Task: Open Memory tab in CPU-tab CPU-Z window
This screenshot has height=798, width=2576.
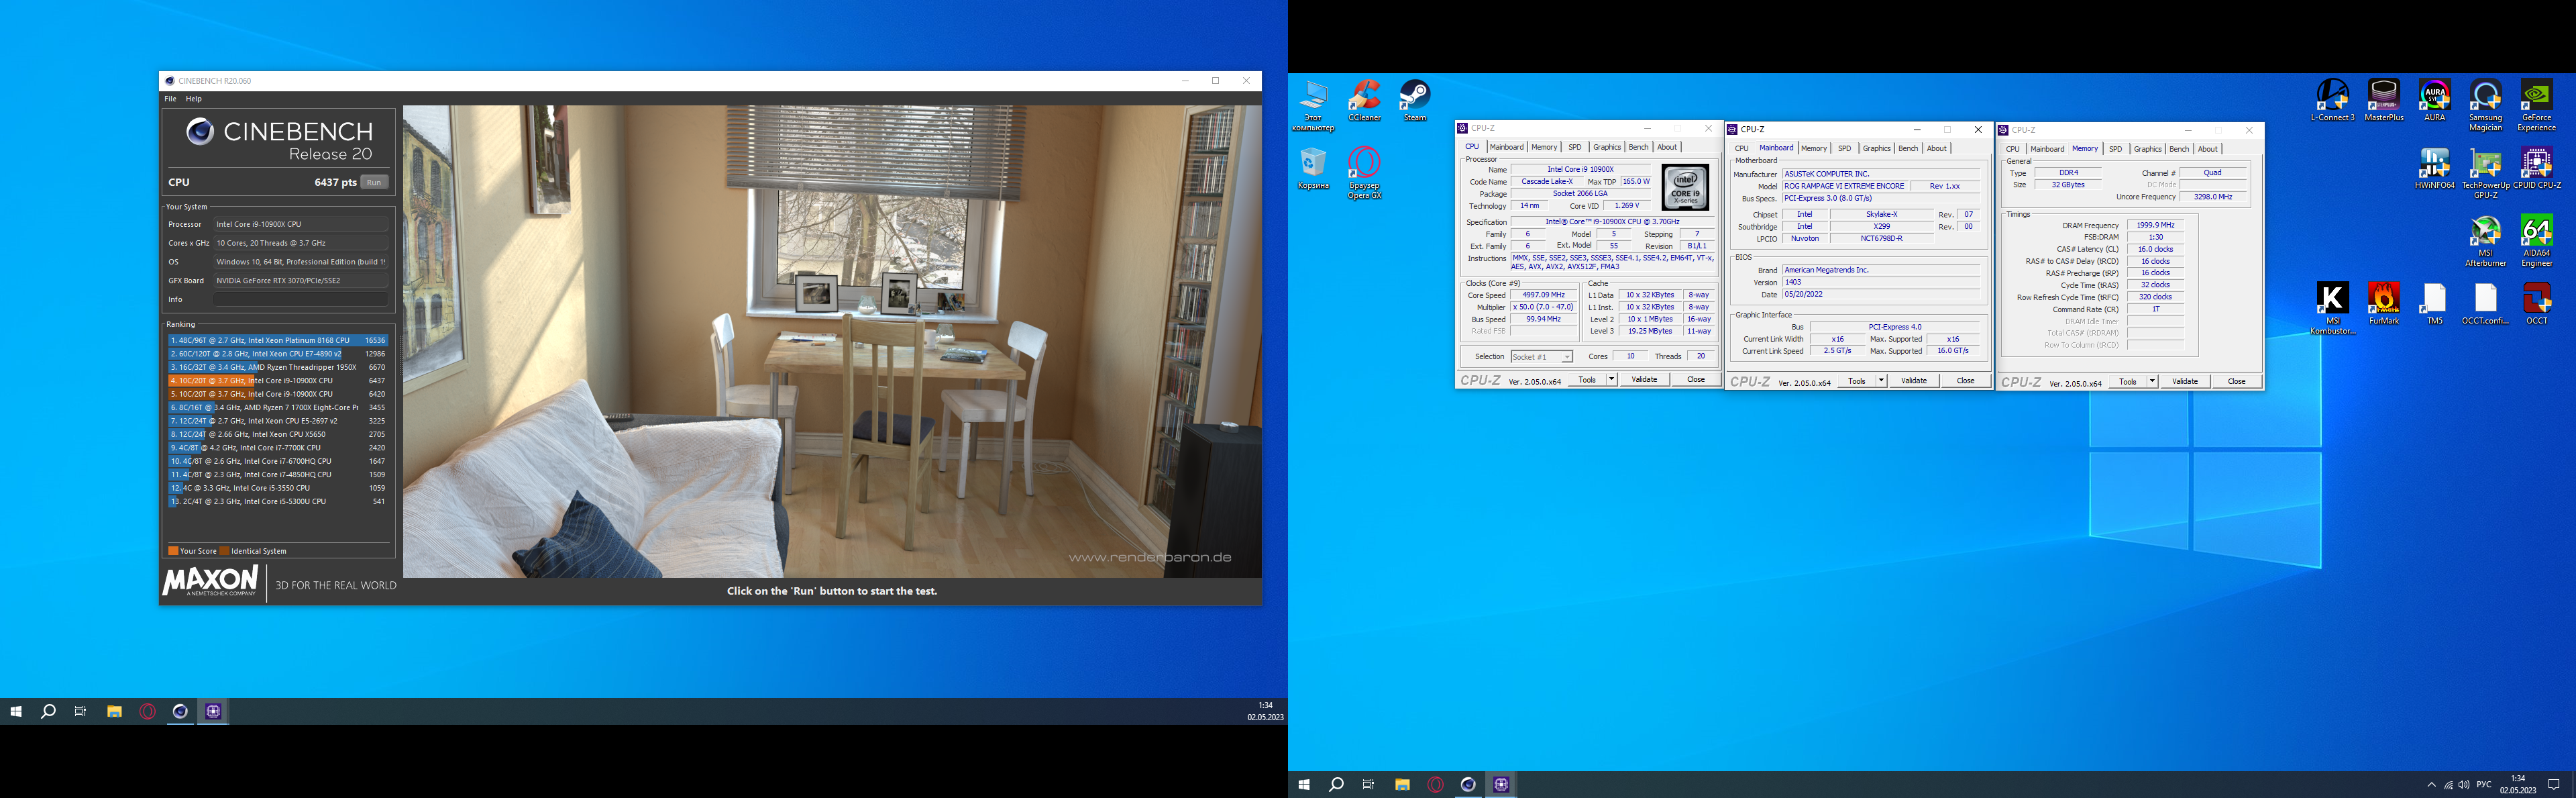Action: click(1544, 147)
